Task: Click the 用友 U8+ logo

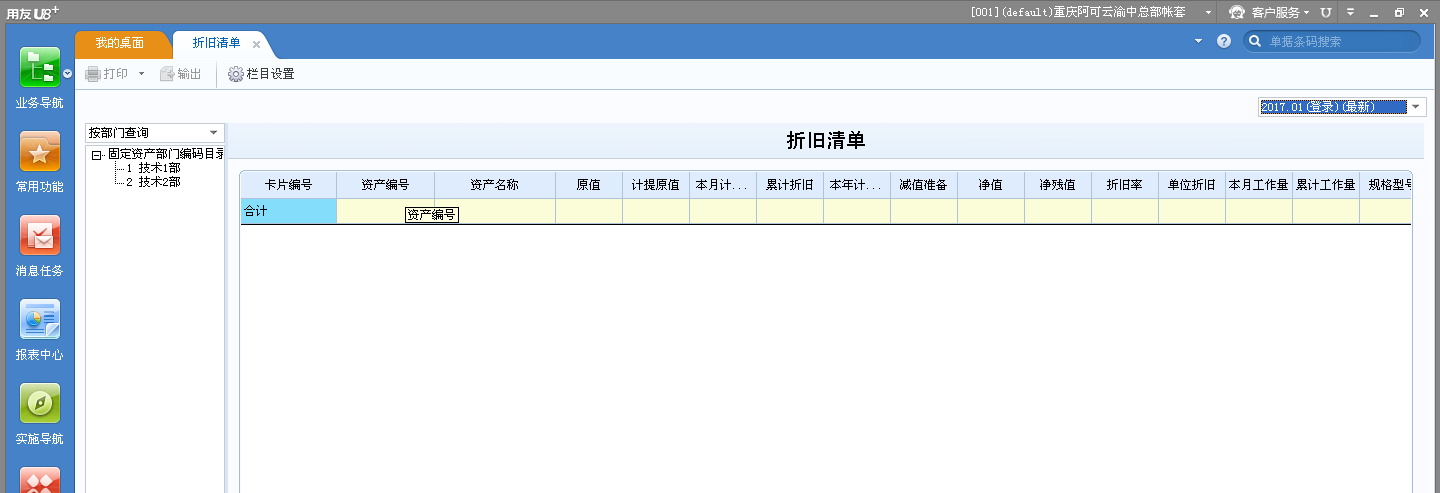Action: coord(33,12)
